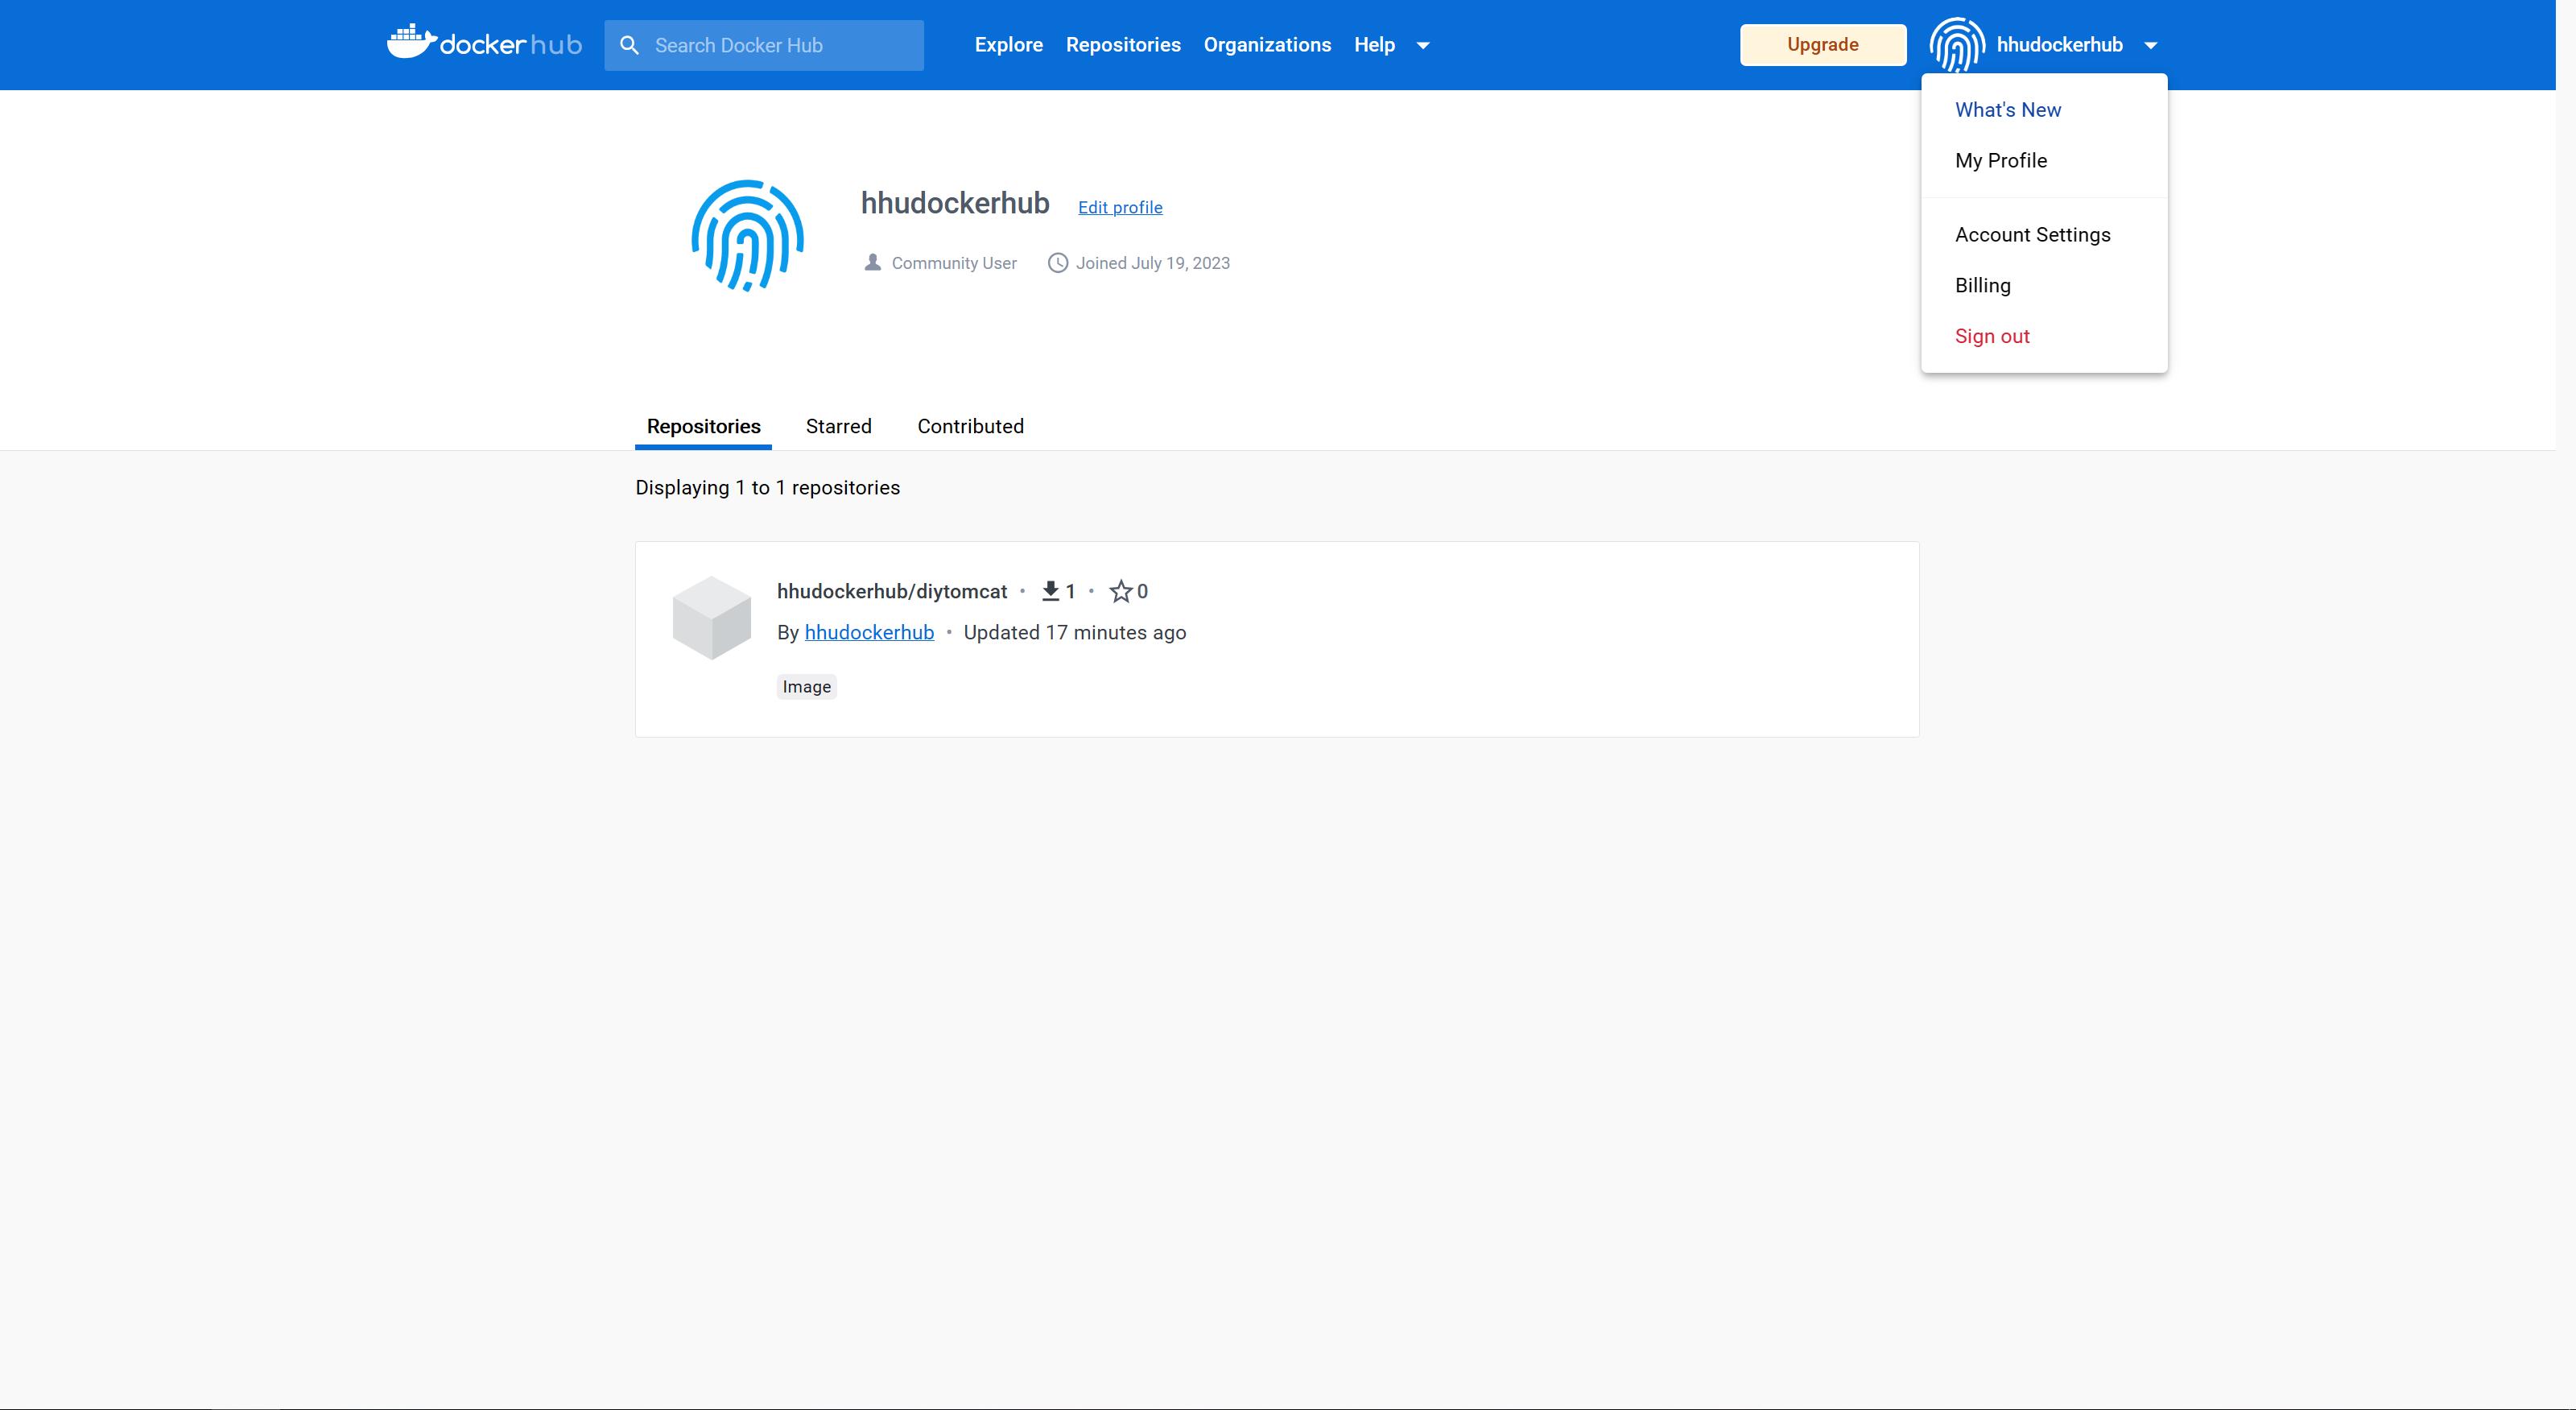Go to Billing from account menu
This screenshot has width=2576, height=1410.
[x=1983, y=286]
